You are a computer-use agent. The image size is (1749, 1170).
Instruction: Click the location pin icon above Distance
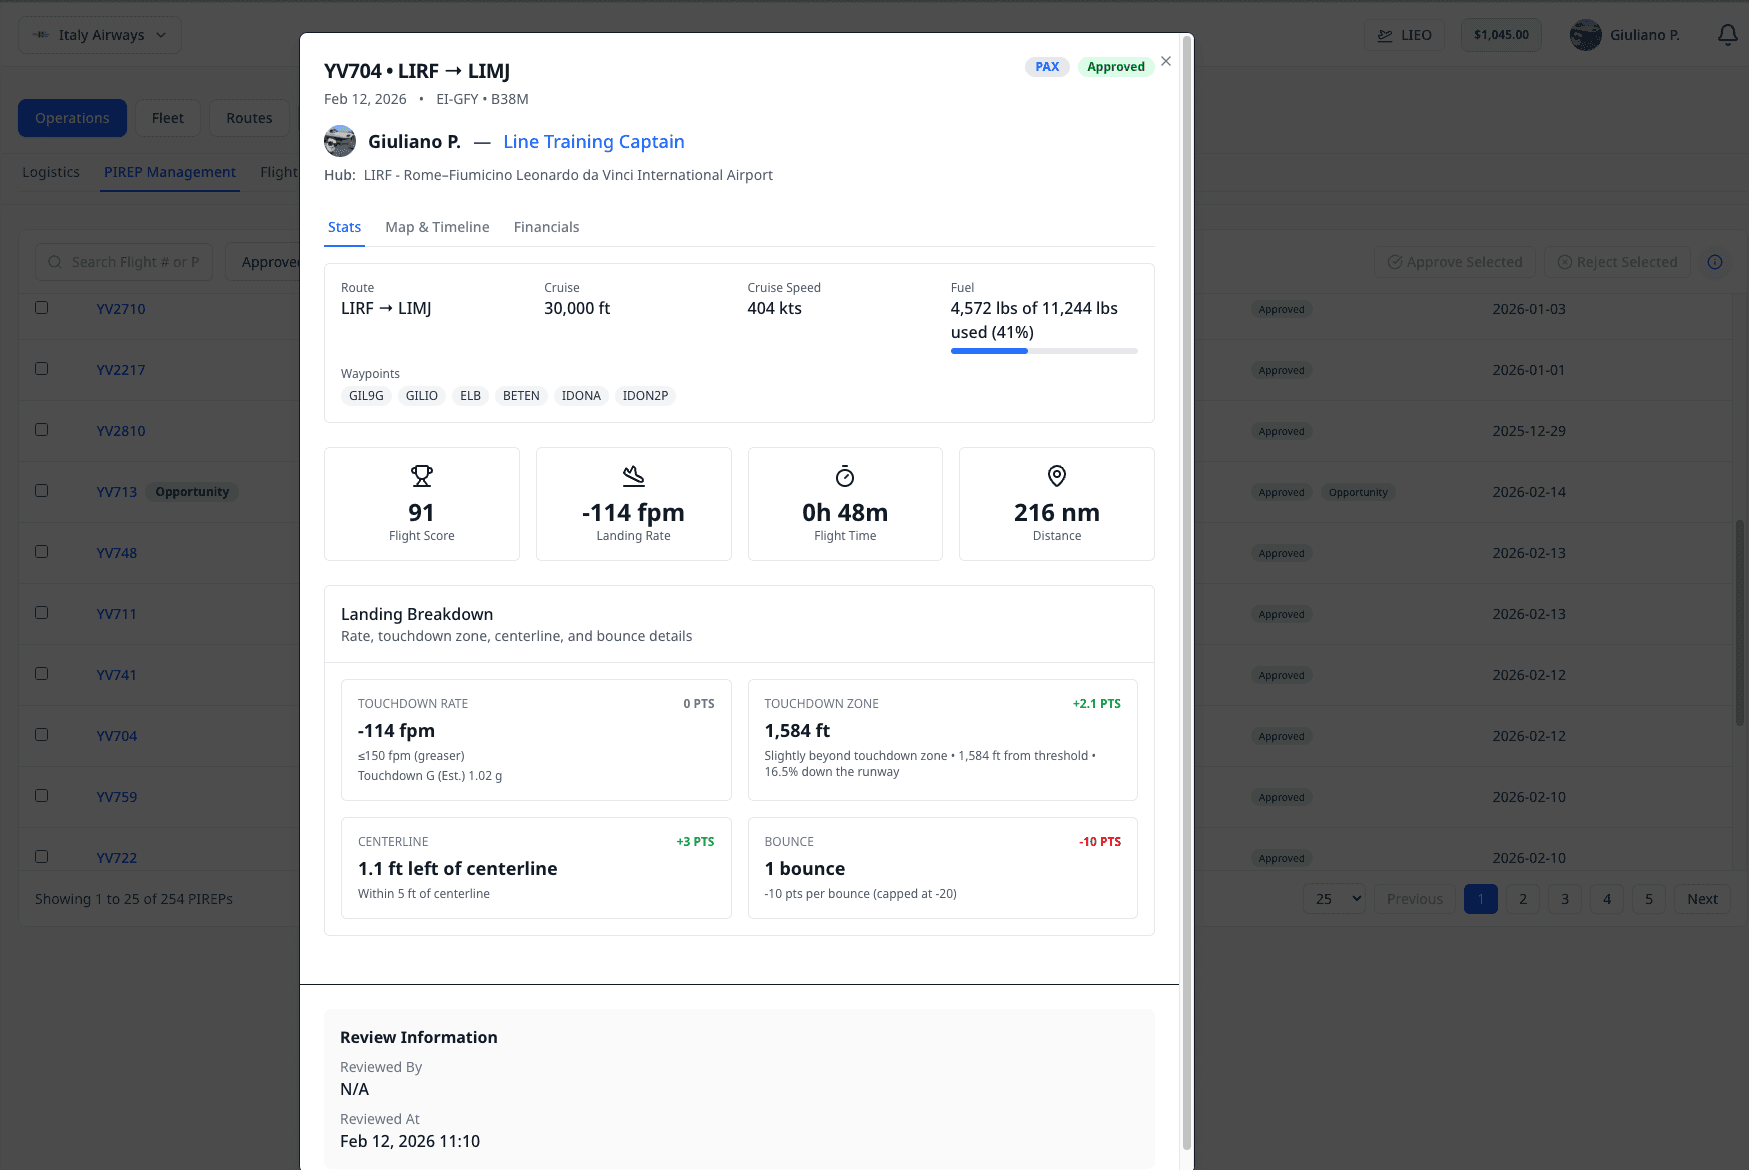[1056, 476]
